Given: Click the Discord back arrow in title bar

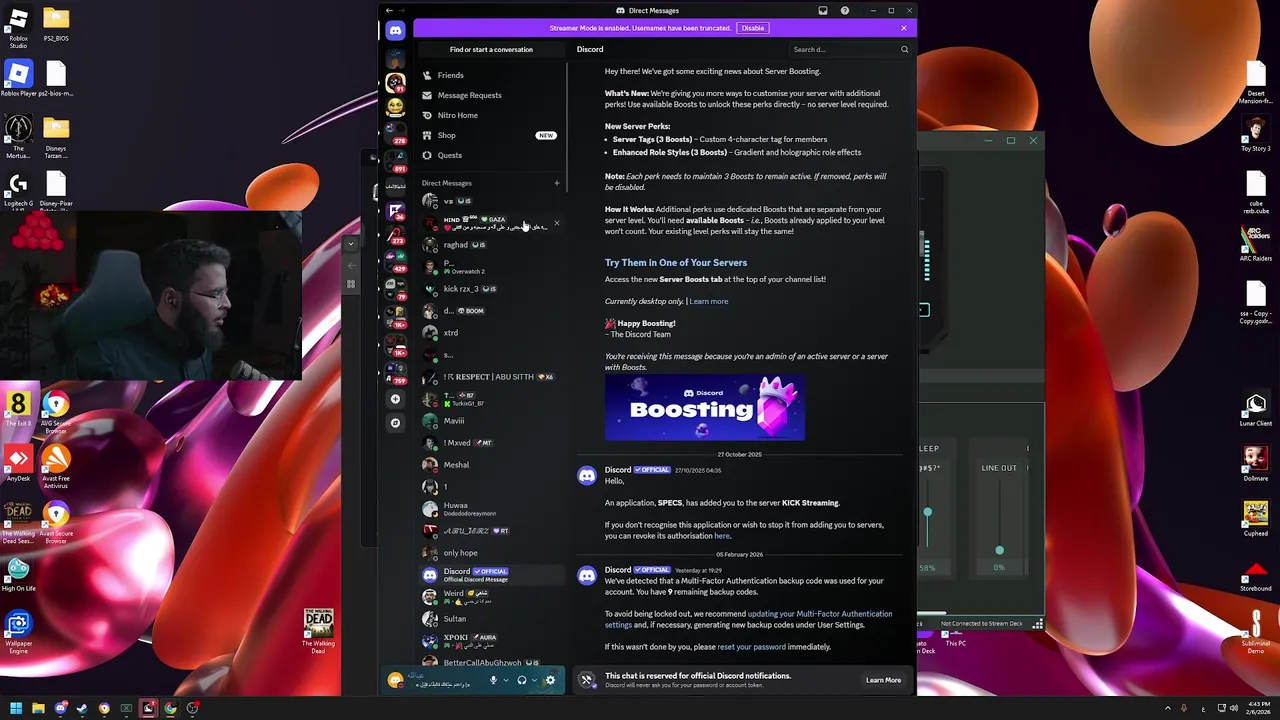Looking at the screenshot, I should (389, 11).
